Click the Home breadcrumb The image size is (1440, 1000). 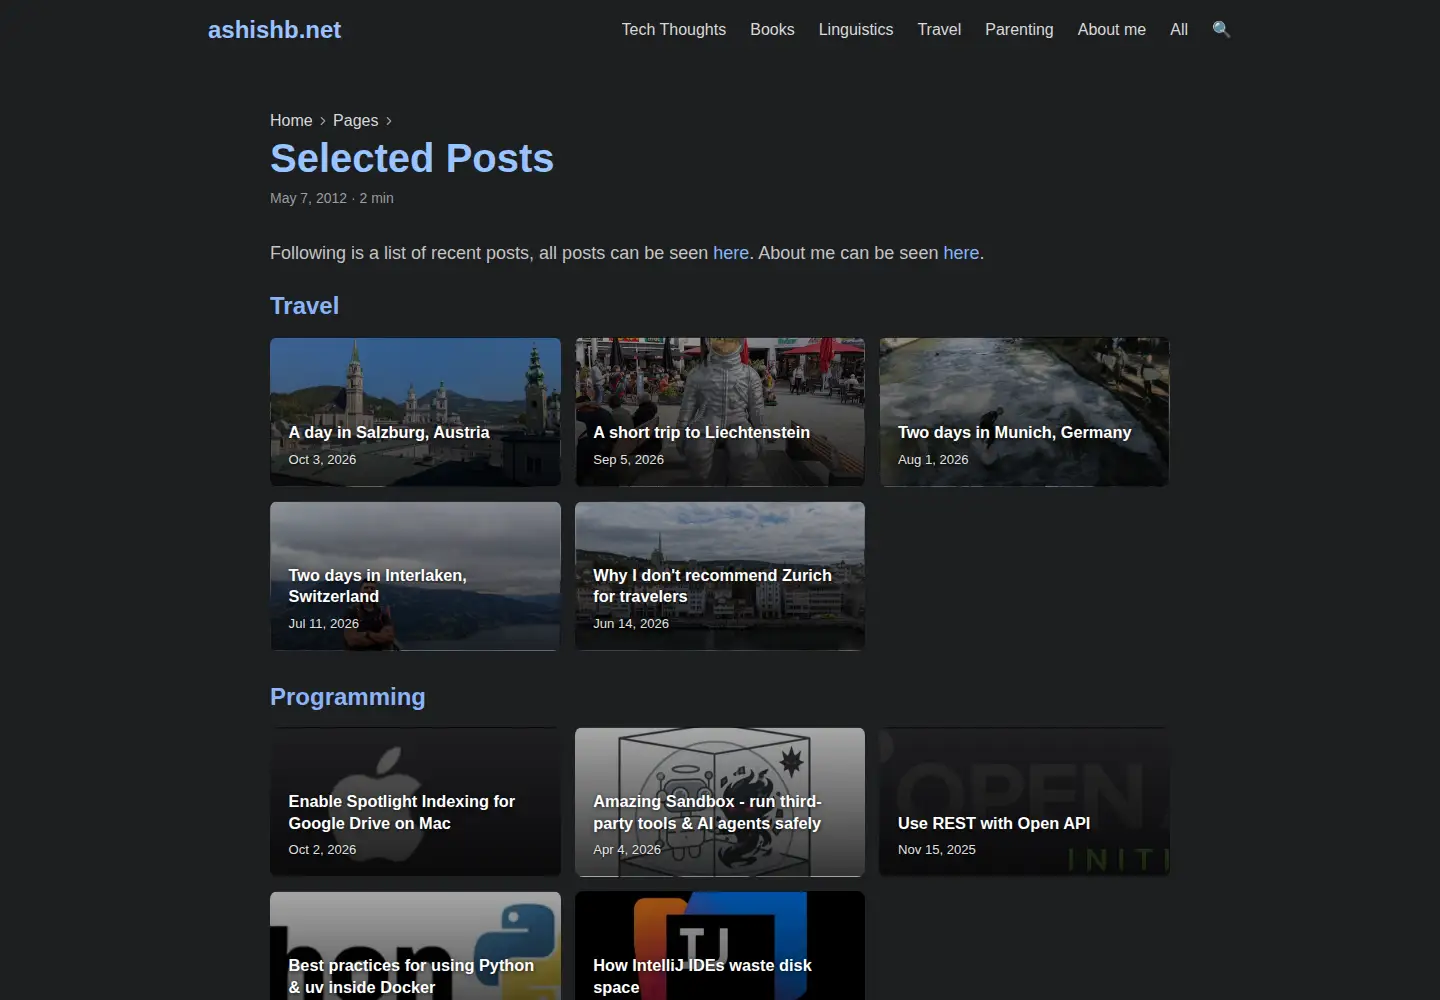click(x=291, y=120)
